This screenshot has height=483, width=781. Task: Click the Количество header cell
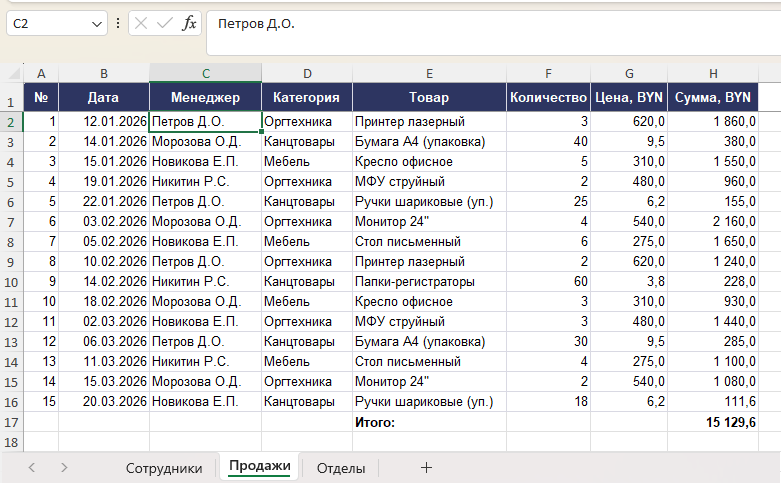click(x=548, y=97)
